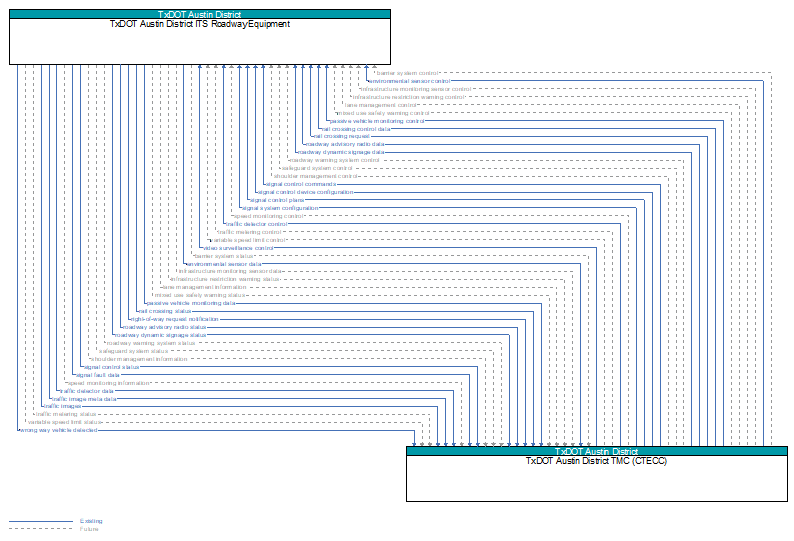Click the 'rail crossing control data' label

(x=356, y=129)
